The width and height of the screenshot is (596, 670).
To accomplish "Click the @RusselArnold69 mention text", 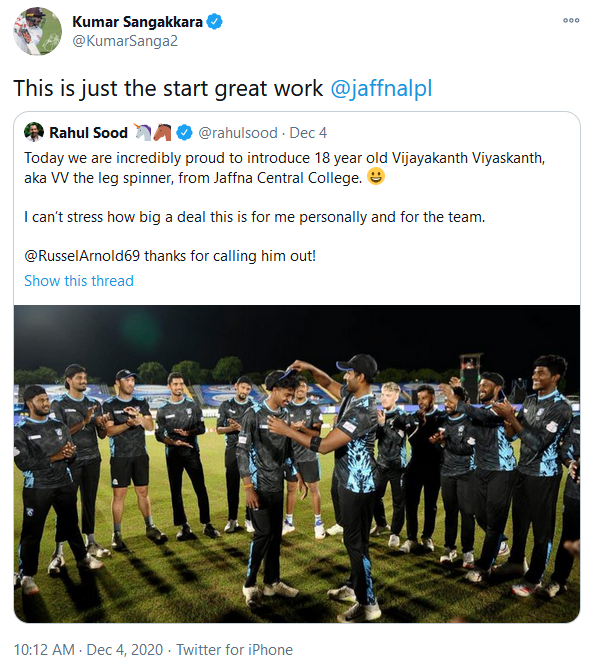I will point(82,256).
